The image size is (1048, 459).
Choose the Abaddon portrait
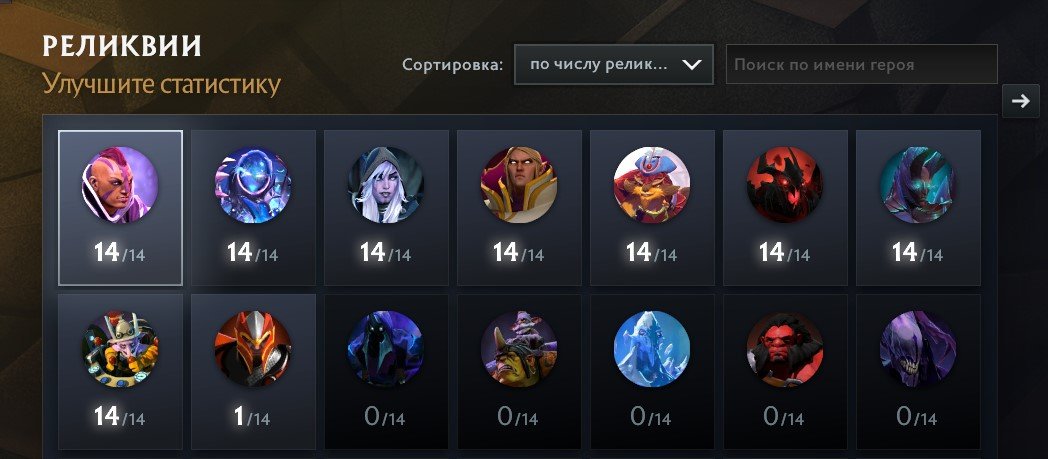[386, 349]
